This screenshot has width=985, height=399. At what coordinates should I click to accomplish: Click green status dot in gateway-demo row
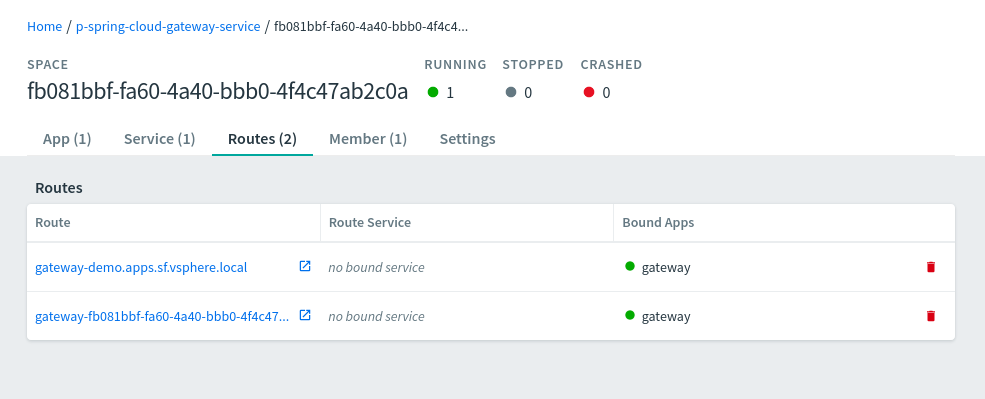tap(630, 266)
